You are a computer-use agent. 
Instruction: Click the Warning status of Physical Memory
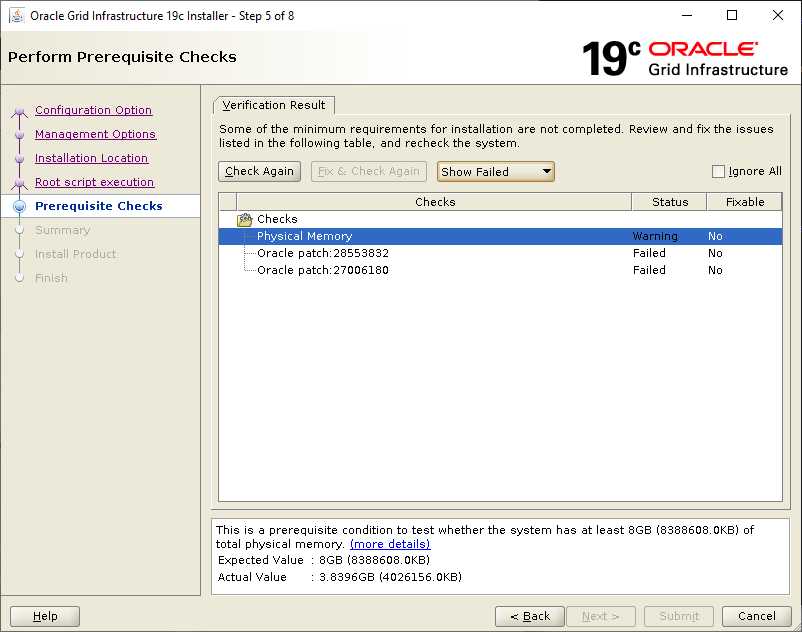[655, 236]
